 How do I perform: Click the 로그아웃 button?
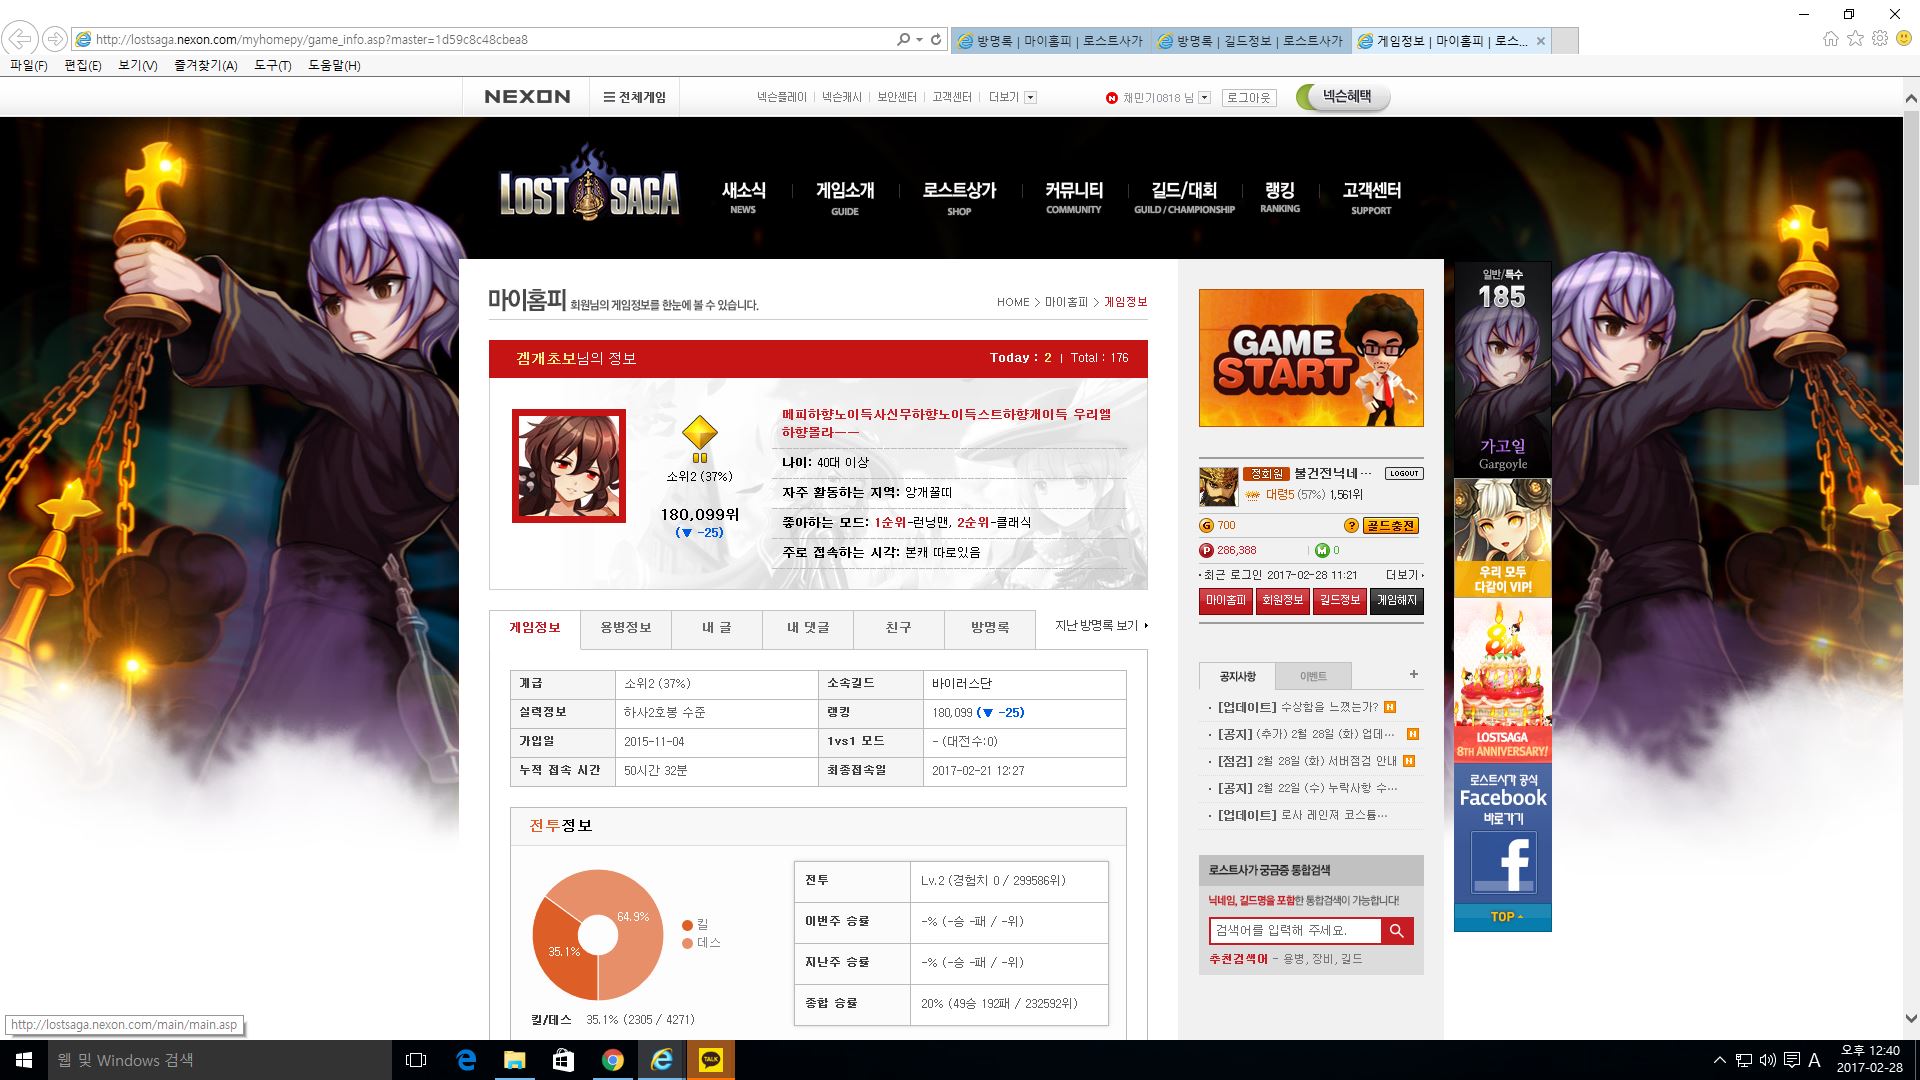pos(1248,97)
